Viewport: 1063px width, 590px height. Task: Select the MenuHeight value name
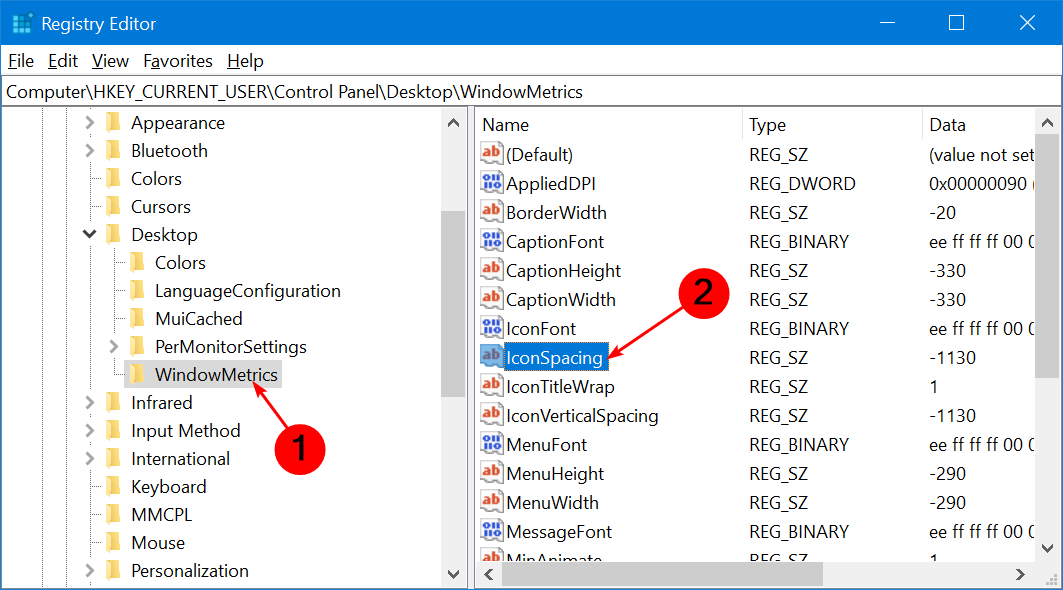click(x=555, y=473)
